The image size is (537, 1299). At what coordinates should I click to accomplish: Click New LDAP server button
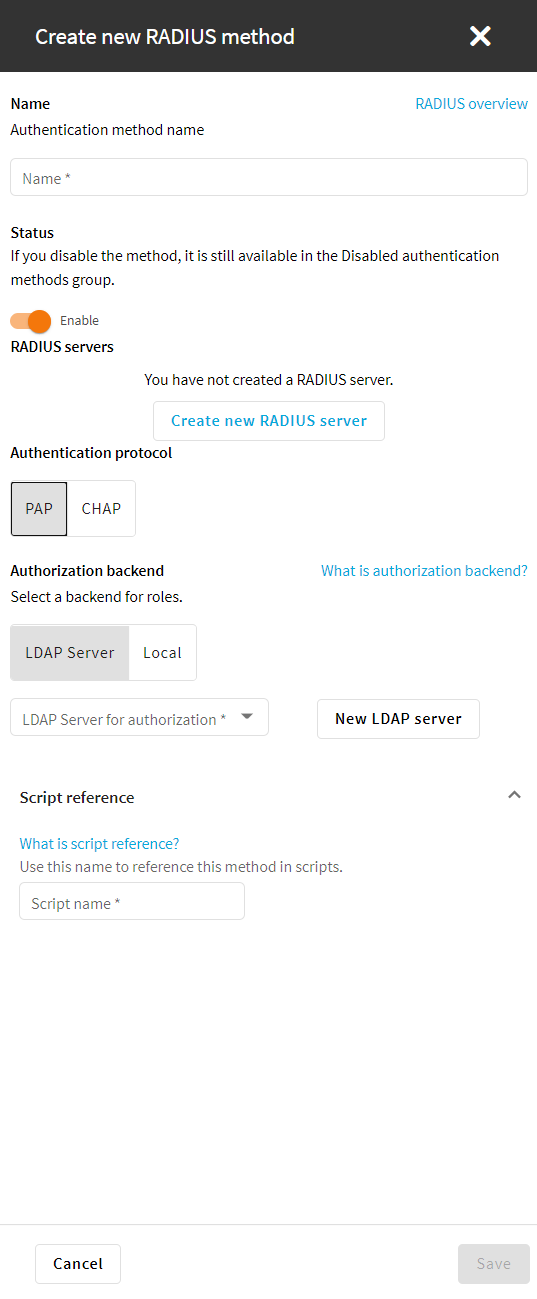click(x=398, y=718)
